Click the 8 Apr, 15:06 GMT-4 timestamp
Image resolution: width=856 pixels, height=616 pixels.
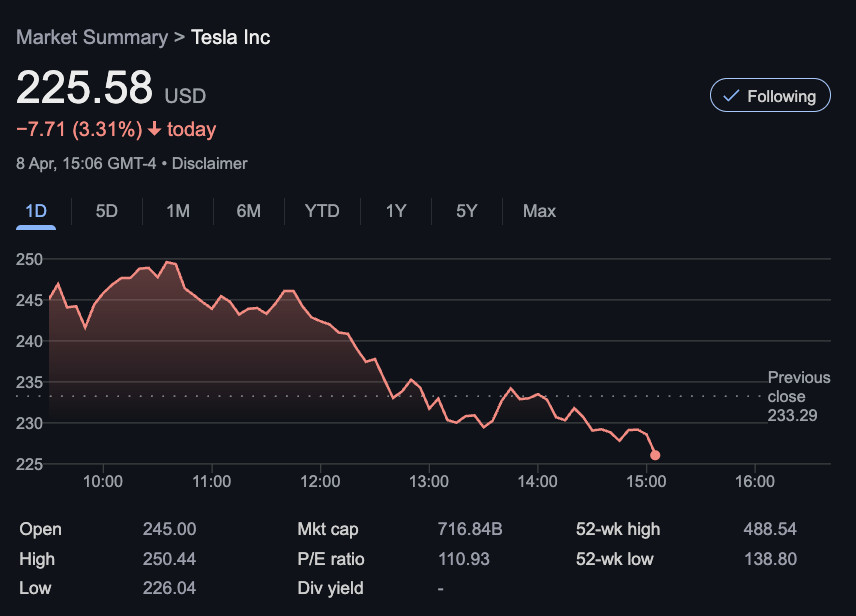pyautogui.click(x=86, y=163)
